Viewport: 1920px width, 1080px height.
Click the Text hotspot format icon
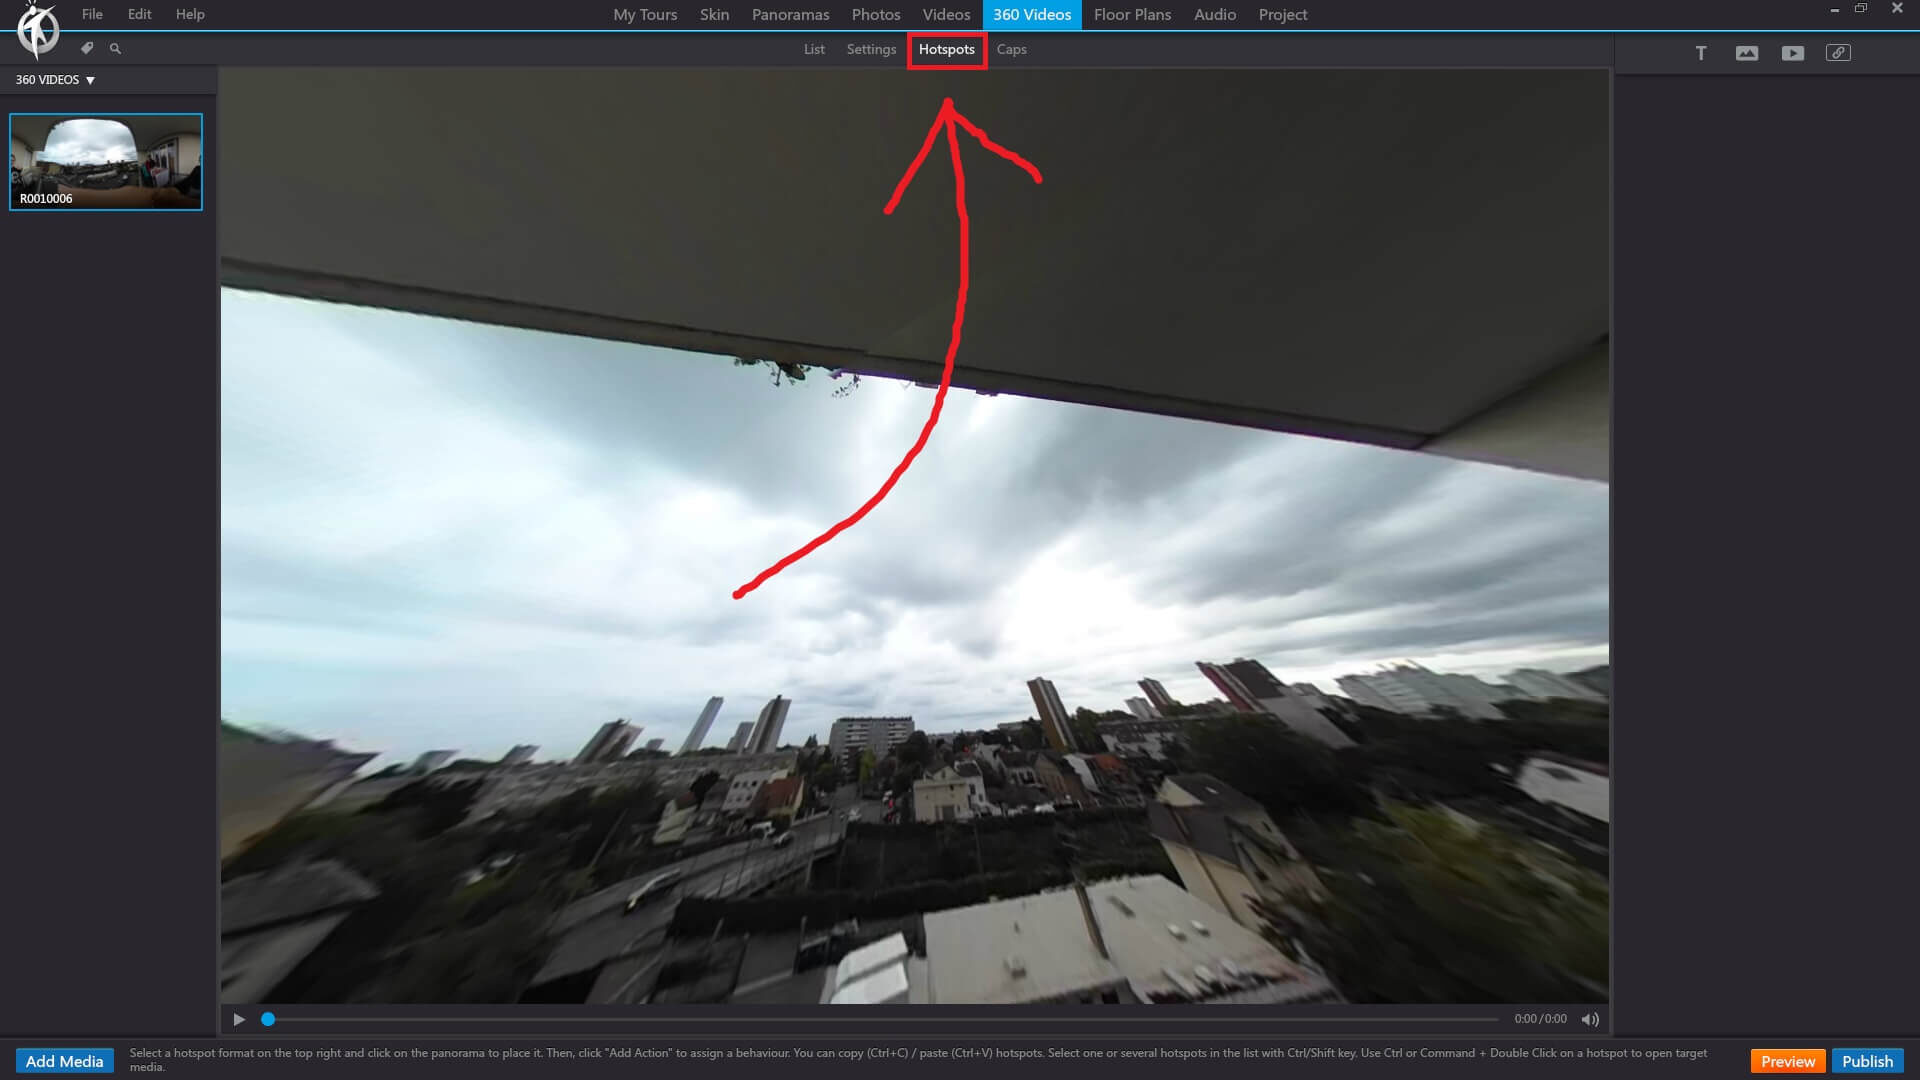click(1700, 53)
